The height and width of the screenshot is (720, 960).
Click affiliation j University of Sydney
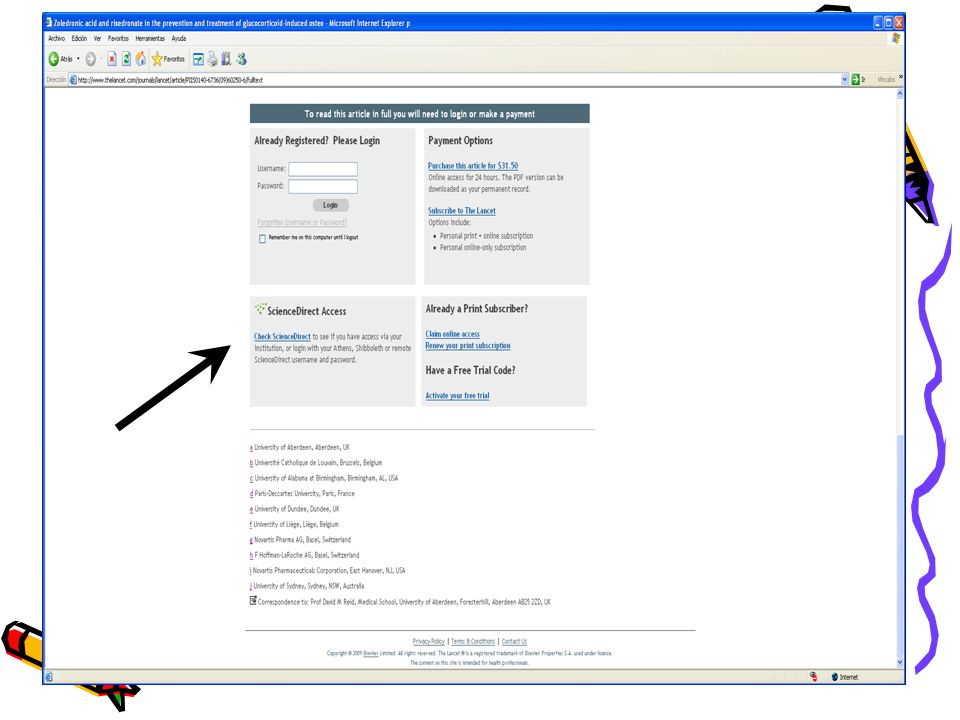pos(250,586)
